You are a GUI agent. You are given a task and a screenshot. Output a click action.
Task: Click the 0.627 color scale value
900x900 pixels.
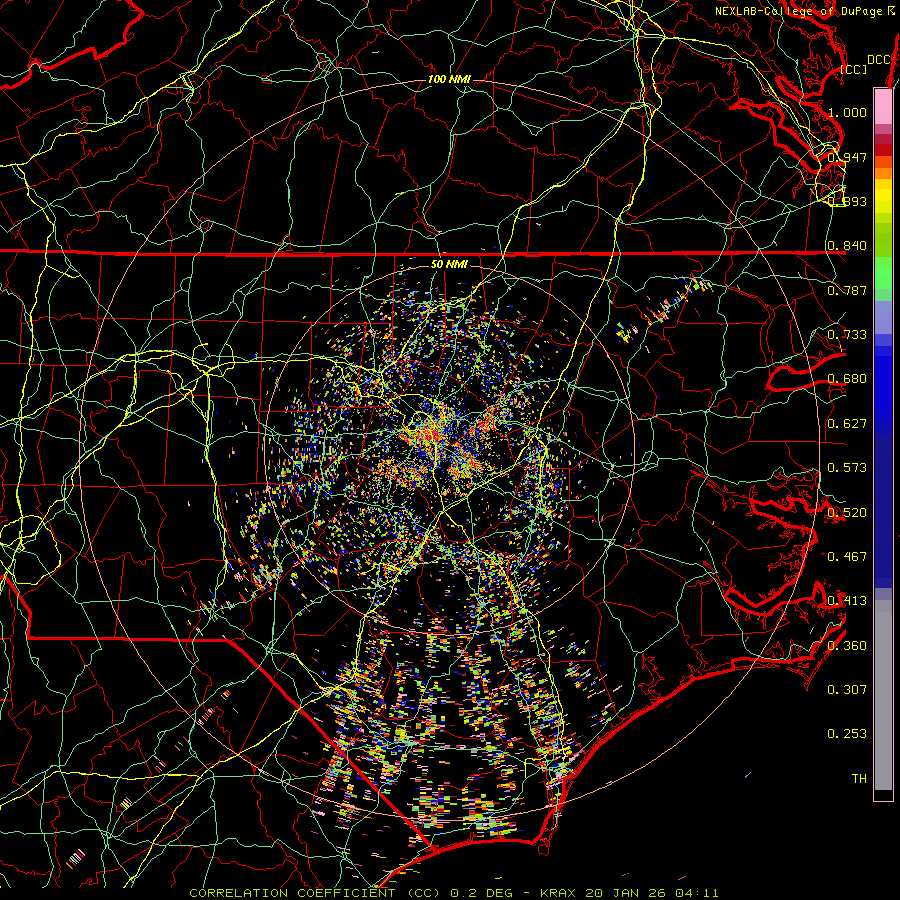847,424
